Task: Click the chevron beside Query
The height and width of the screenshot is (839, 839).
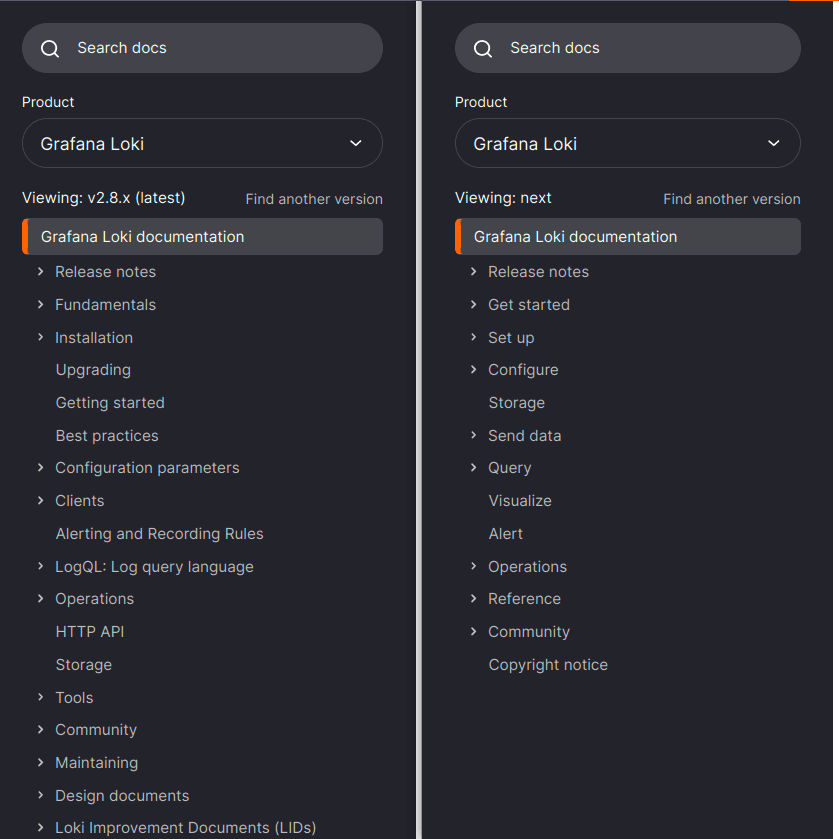Action: (473, 467)
